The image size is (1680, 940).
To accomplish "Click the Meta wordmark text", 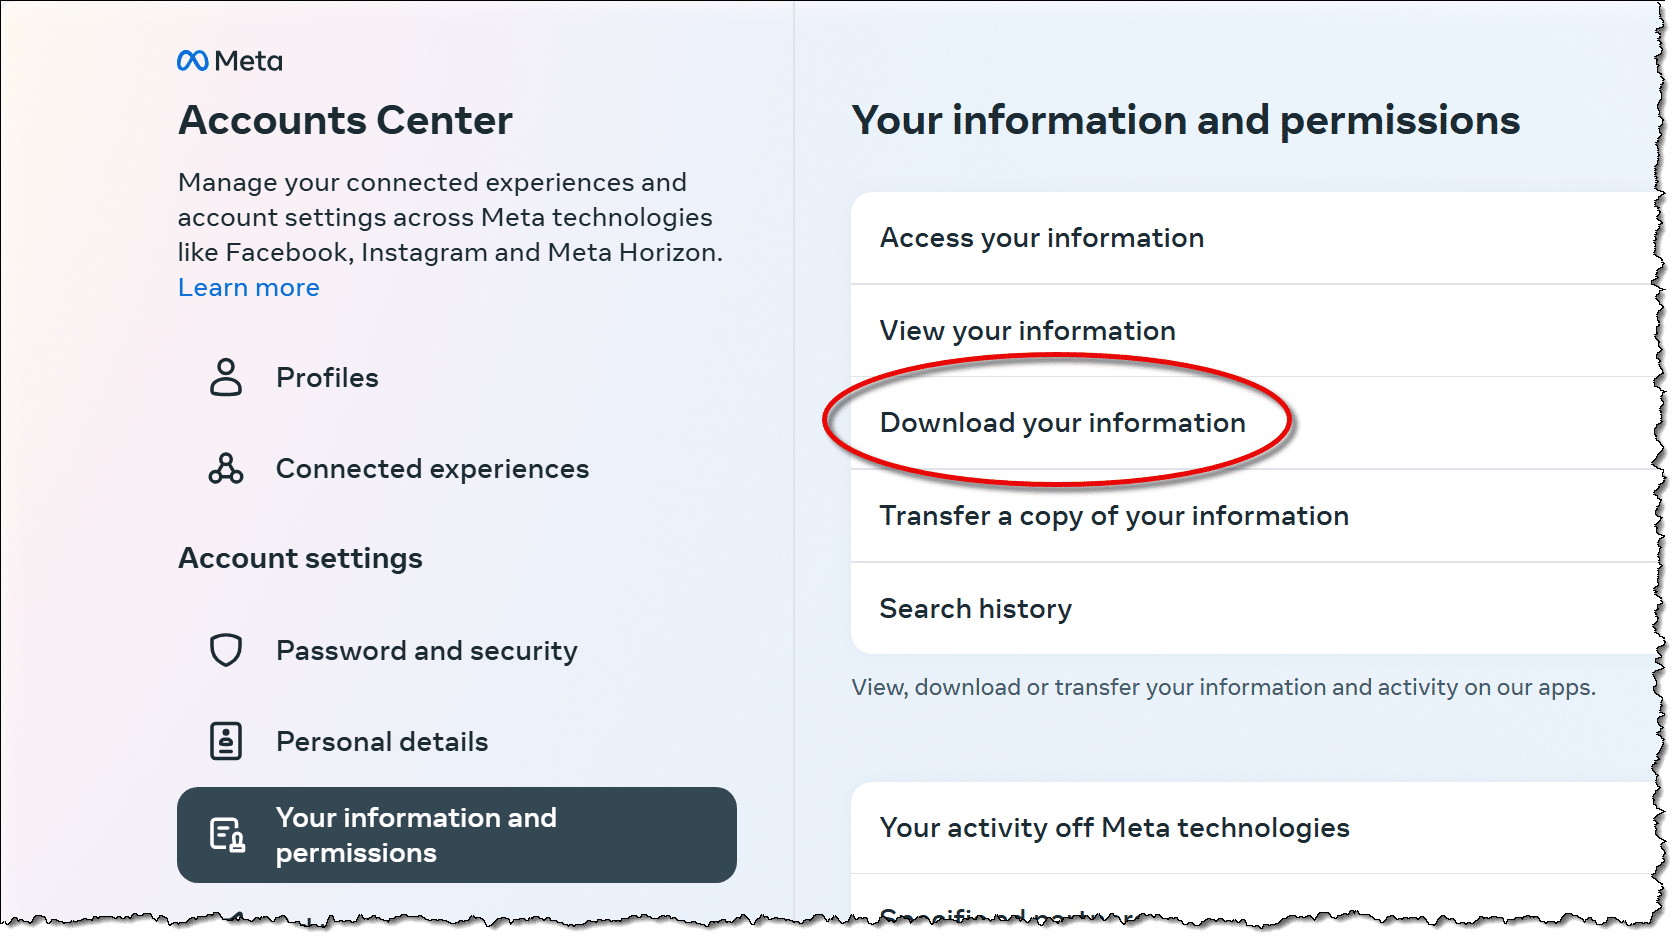I will 249,62.
